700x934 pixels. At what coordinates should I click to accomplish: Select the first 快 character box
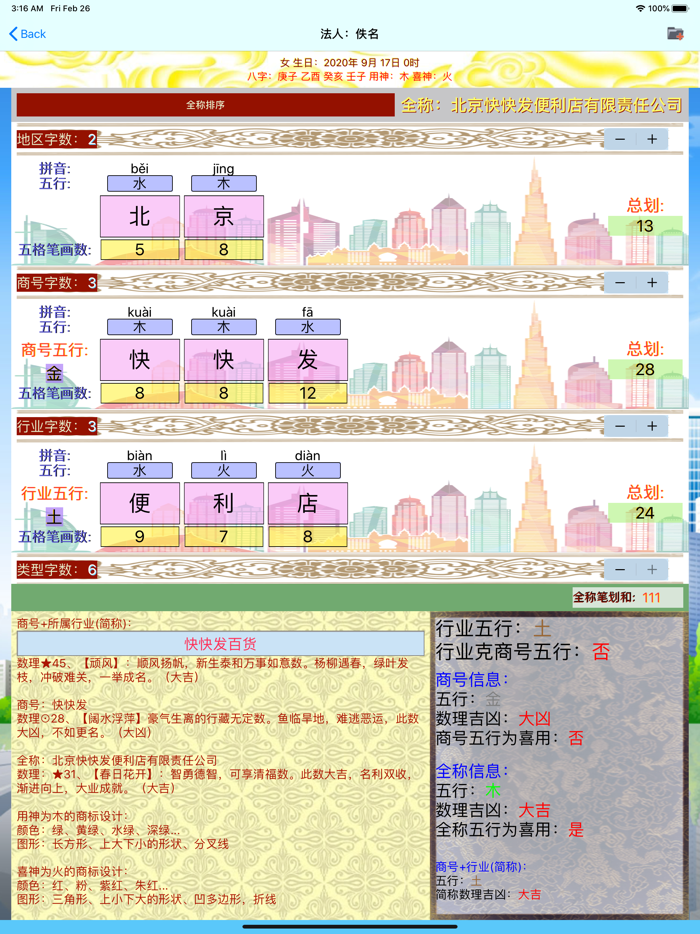(140, 360)
